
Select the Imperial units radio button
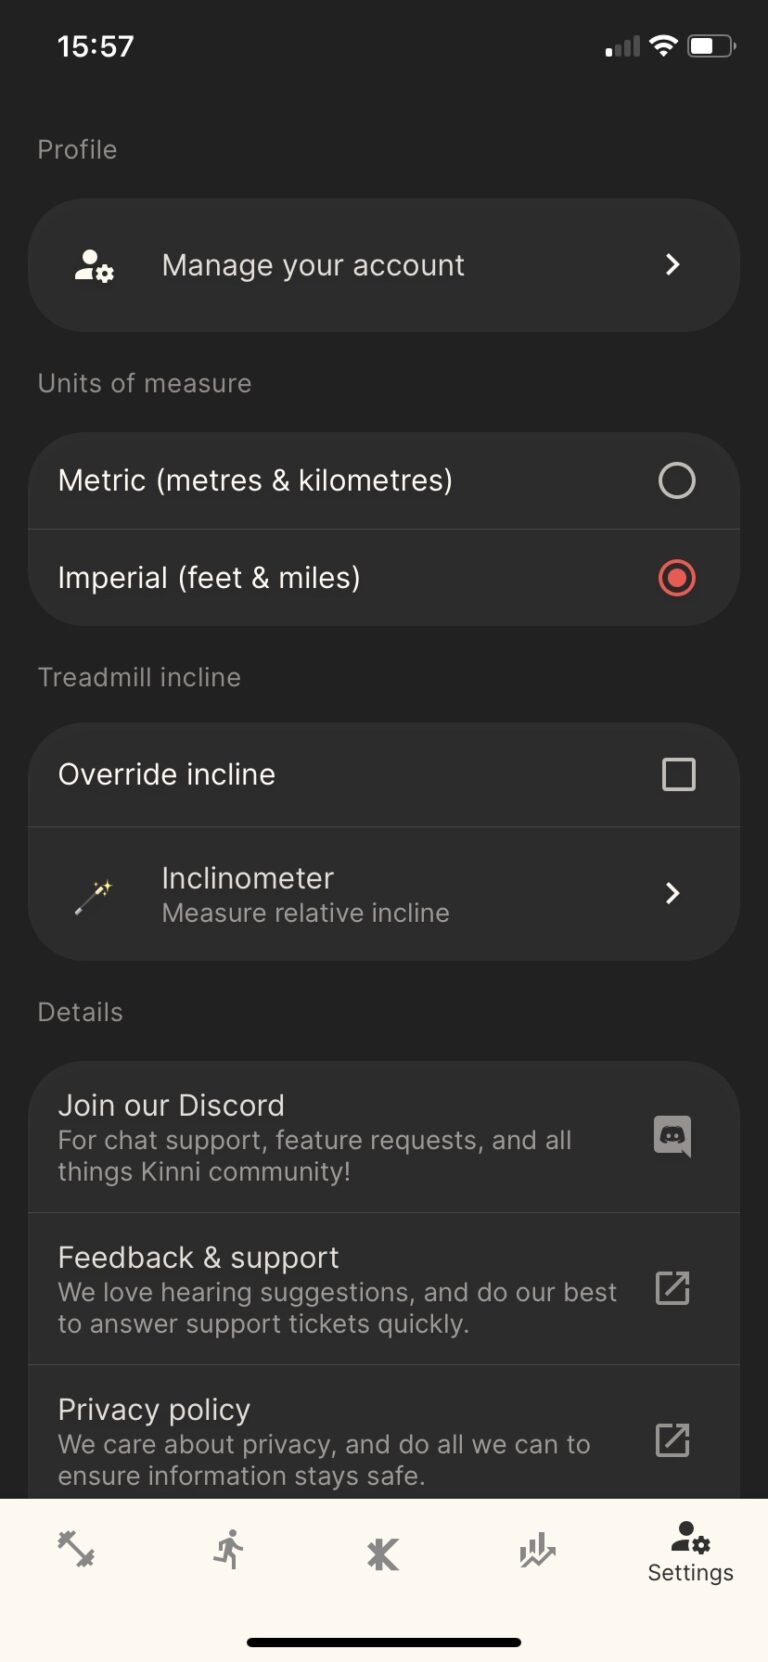(x=677, y=578)
